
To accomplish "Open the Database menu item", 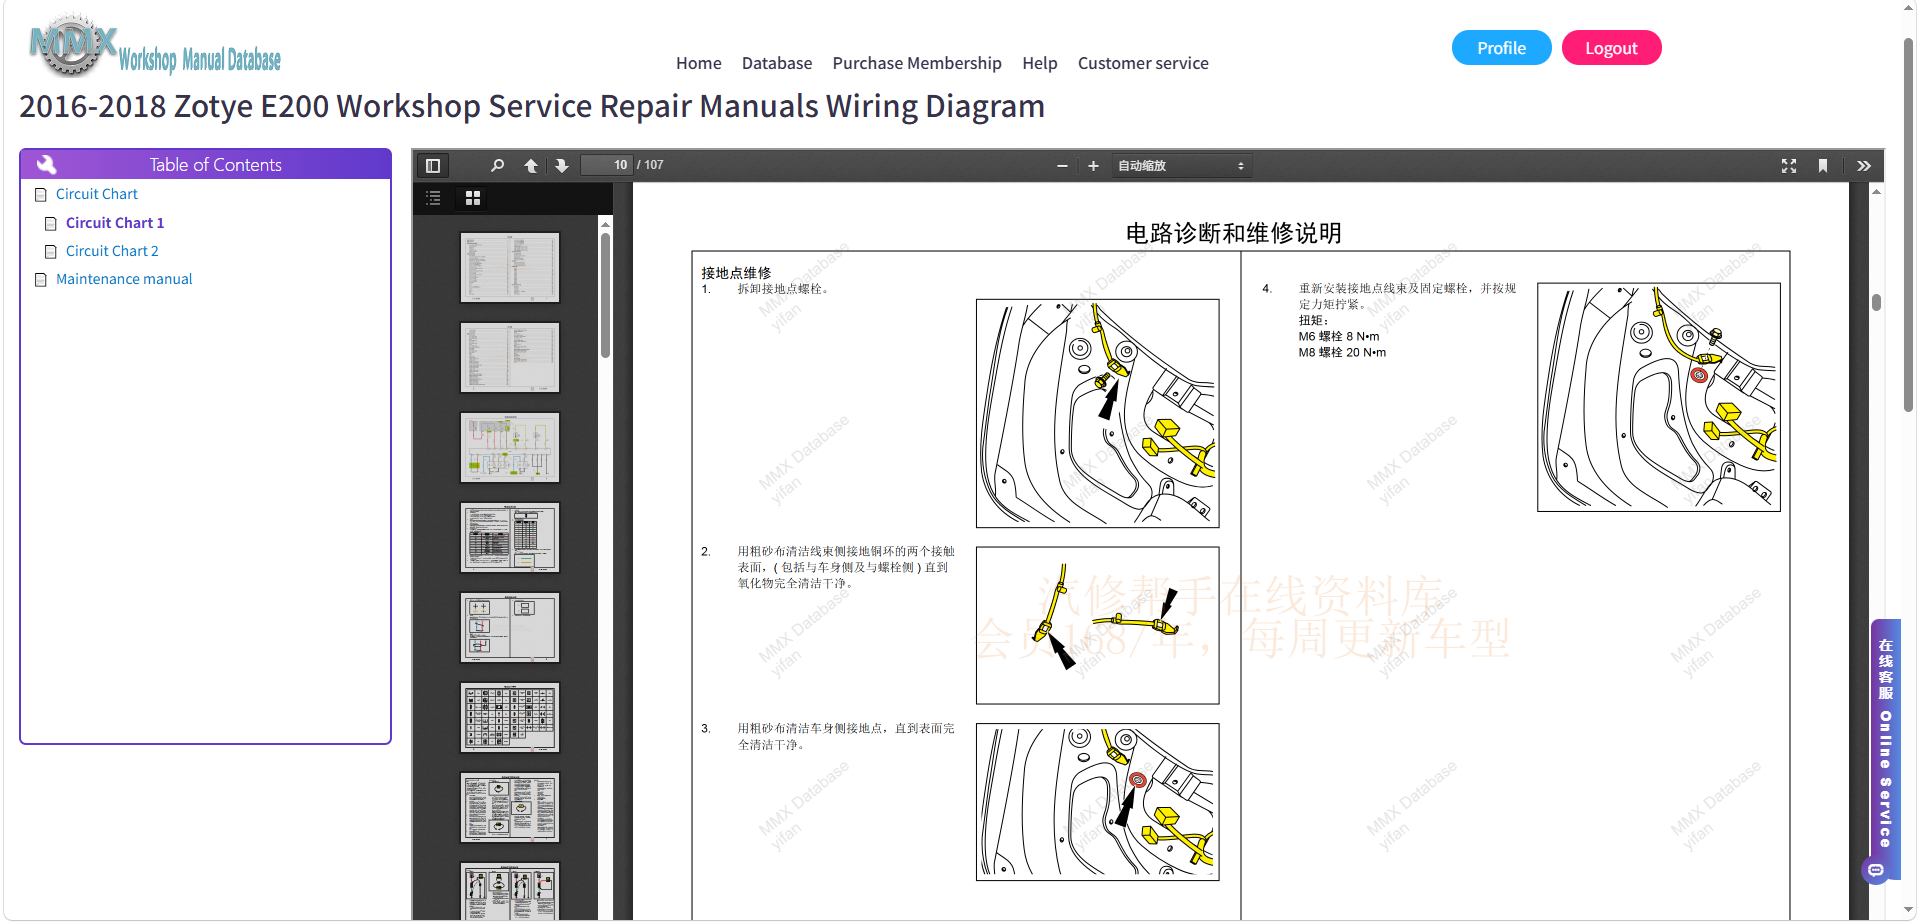I will pyautogui.click(x=777, y=63).
